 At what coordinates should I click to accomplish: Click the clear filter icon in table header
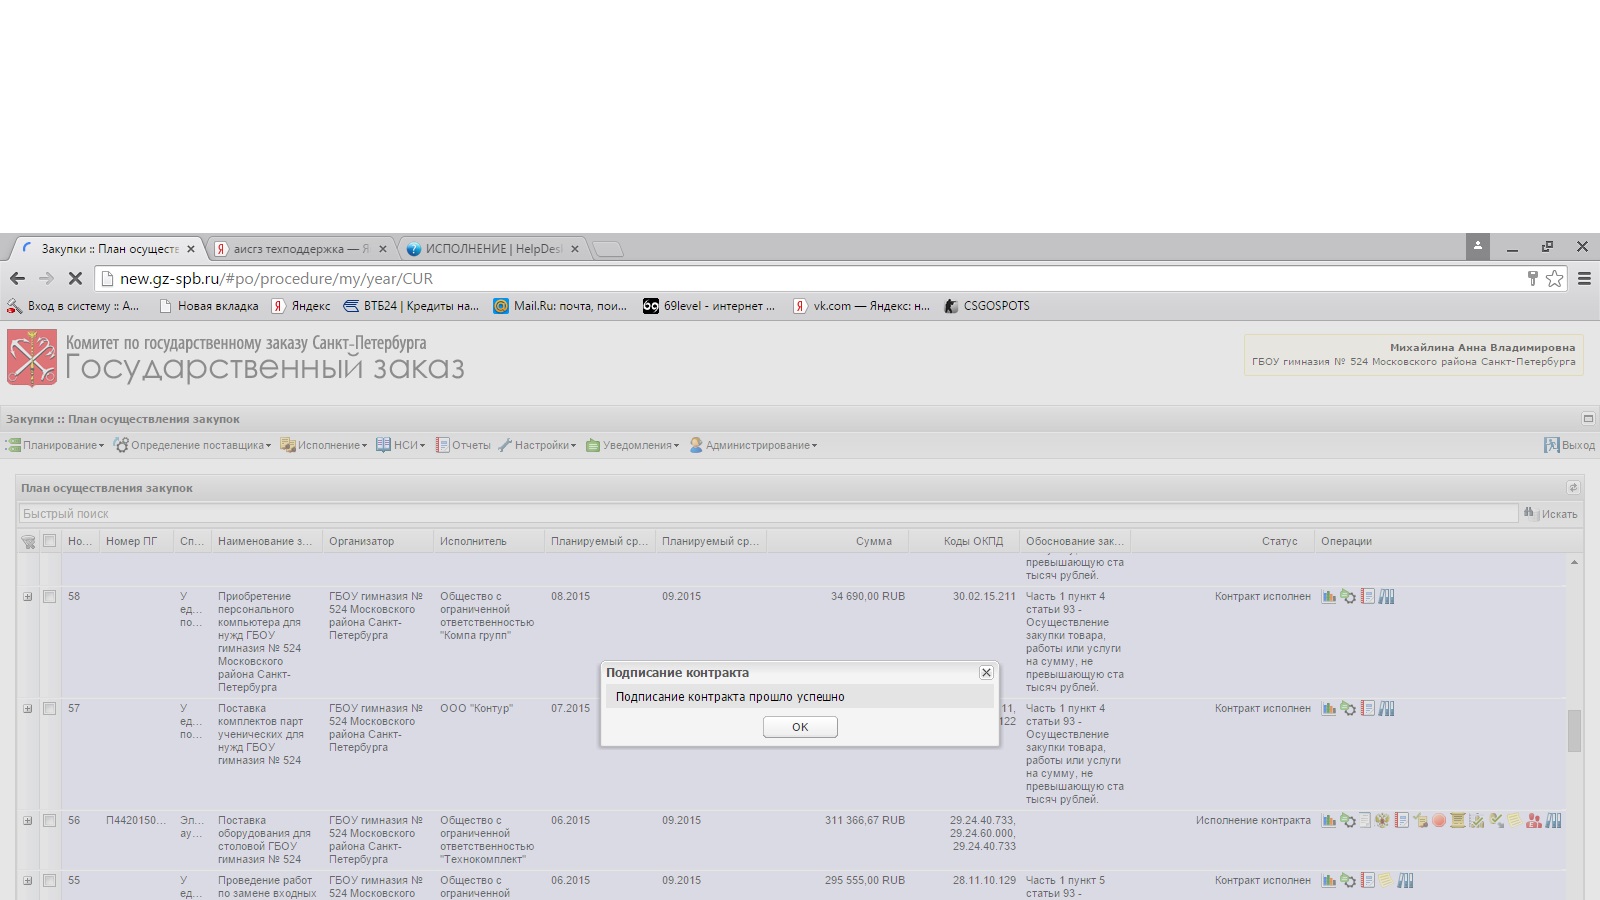pyautogui.click(x=28, y=541)
